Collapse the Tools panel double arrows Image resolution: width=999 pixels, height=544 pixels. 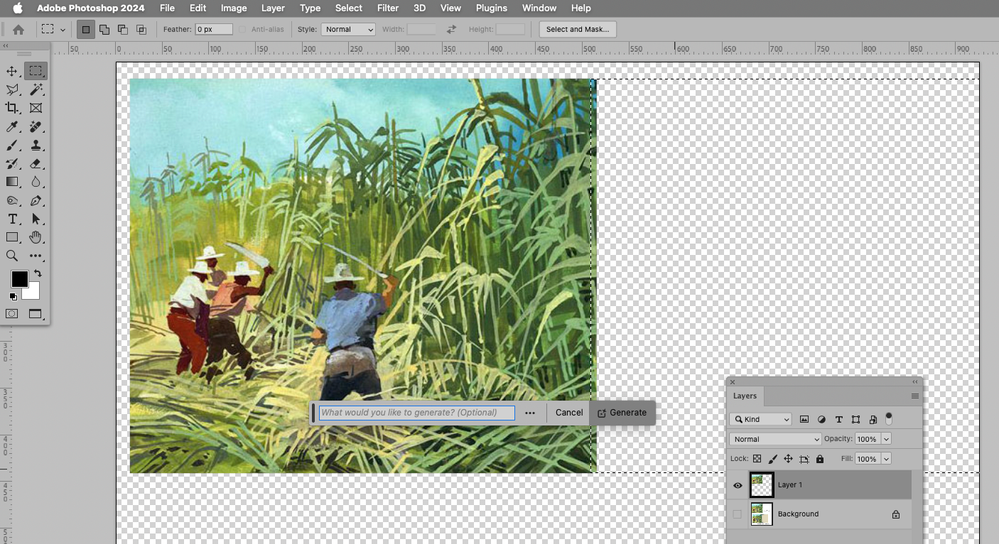pyautogui.click(x=6, y=46)
